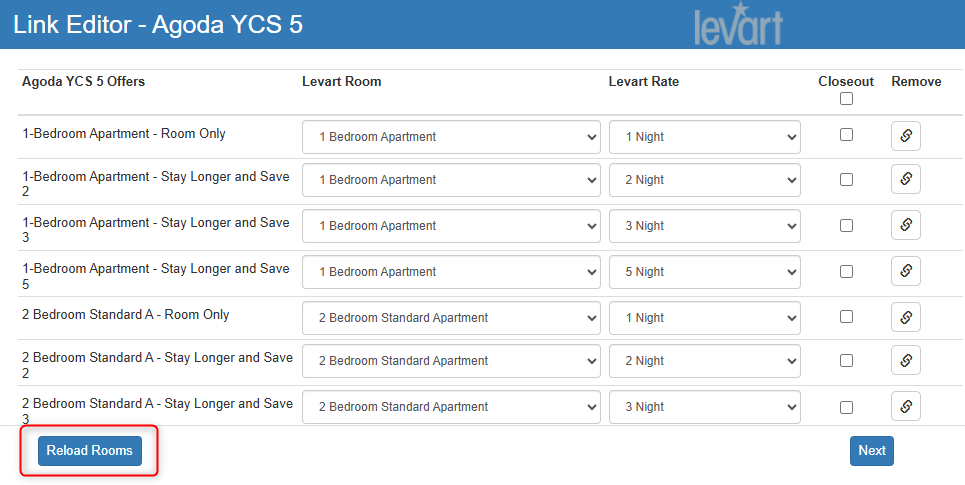Open Levart Rate dropdown for 1-Bedroom Save 2

[x=704, y=180]
